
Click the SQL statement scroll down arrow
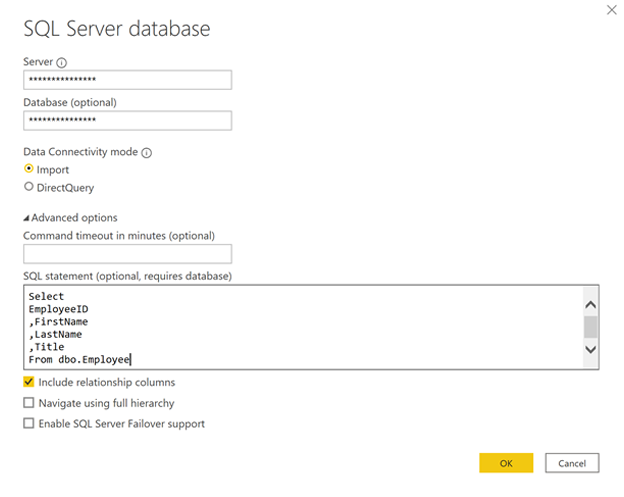[590, 349]
